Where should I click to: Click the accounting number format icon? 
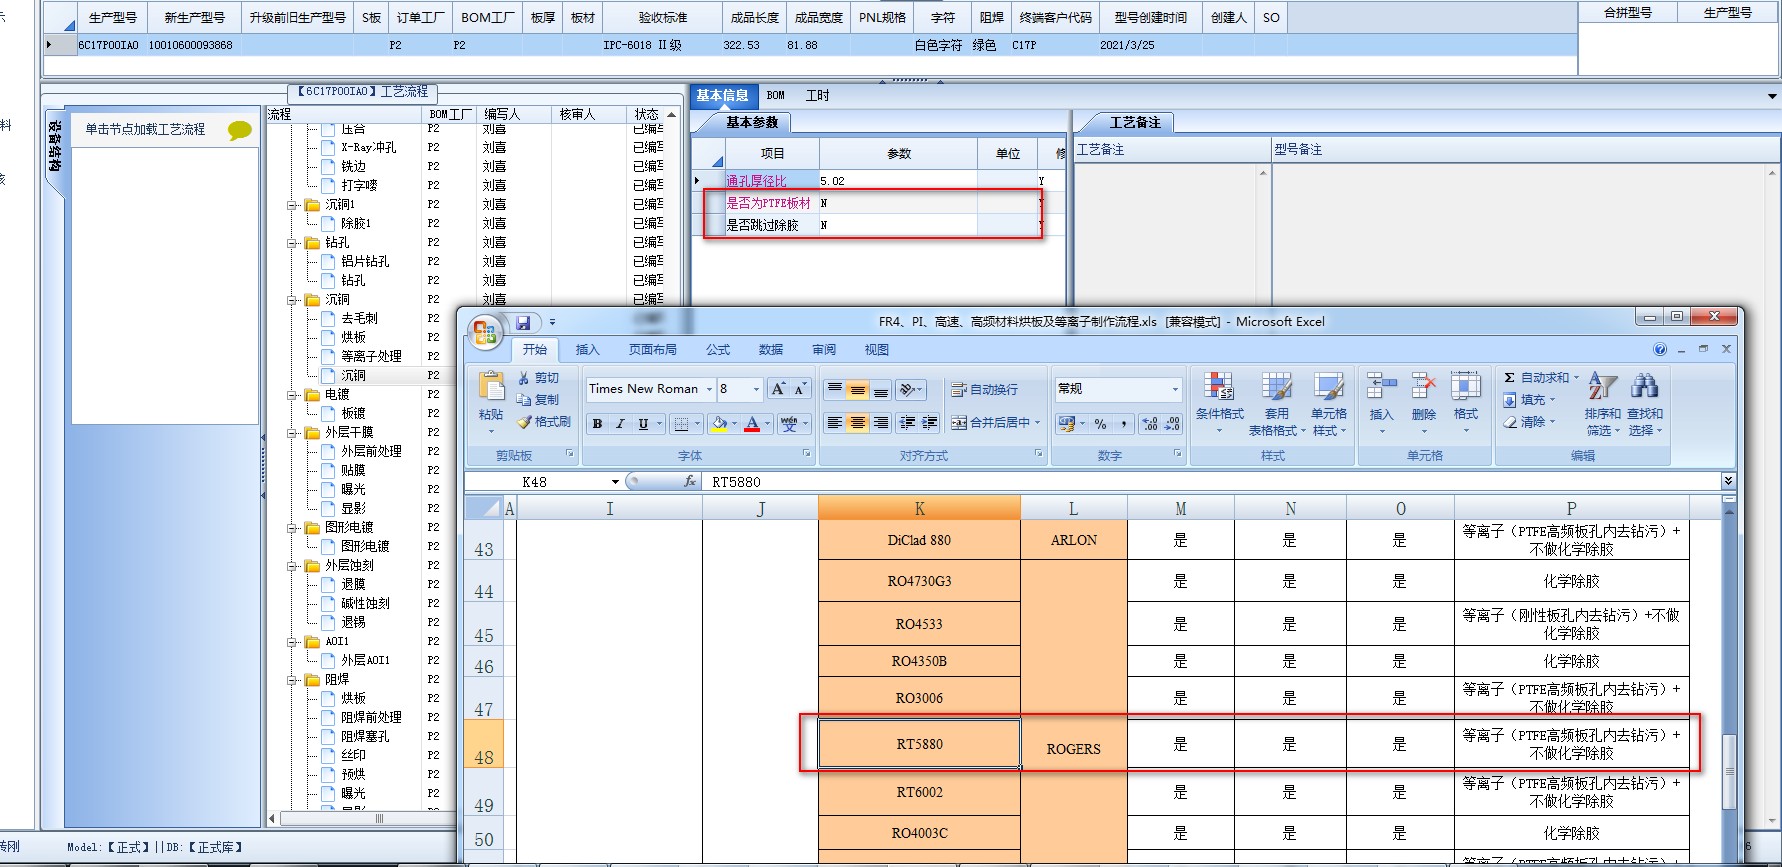click(x=1066, y=424)
